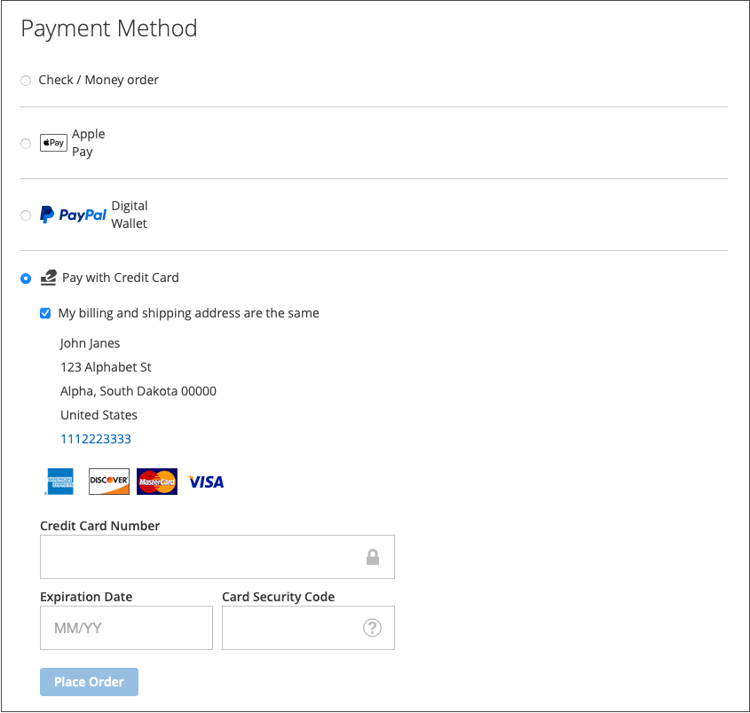Click the Apple Pay label text

pos(88,143)
